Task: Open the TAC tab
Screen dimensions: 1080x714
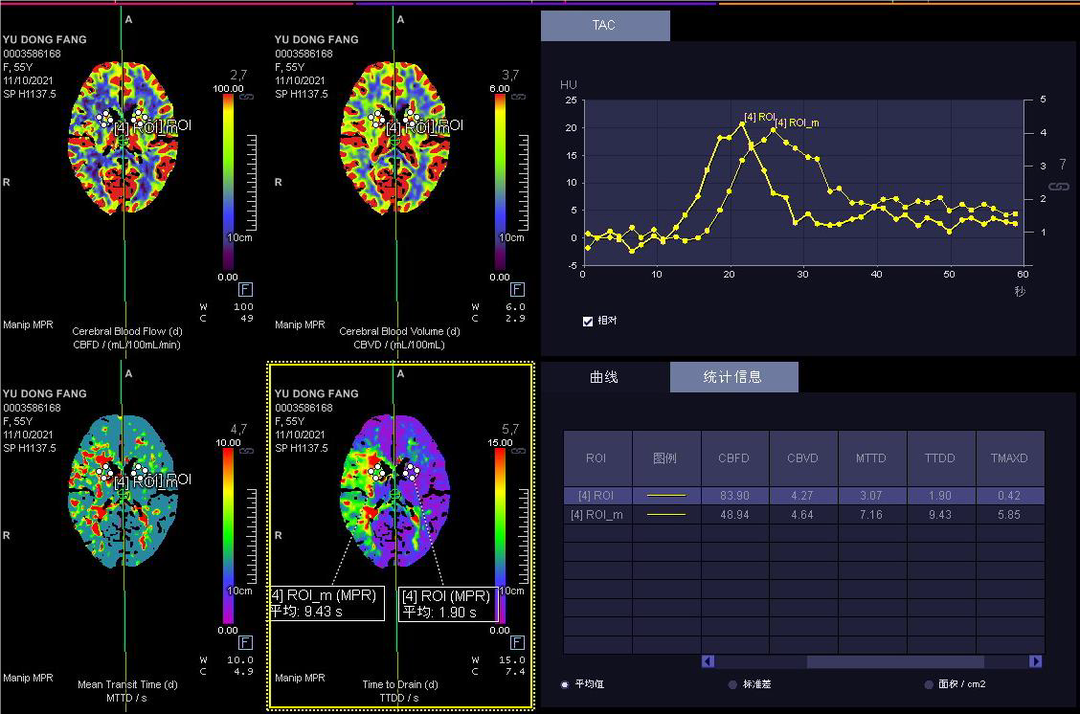Action: point(605,25)
